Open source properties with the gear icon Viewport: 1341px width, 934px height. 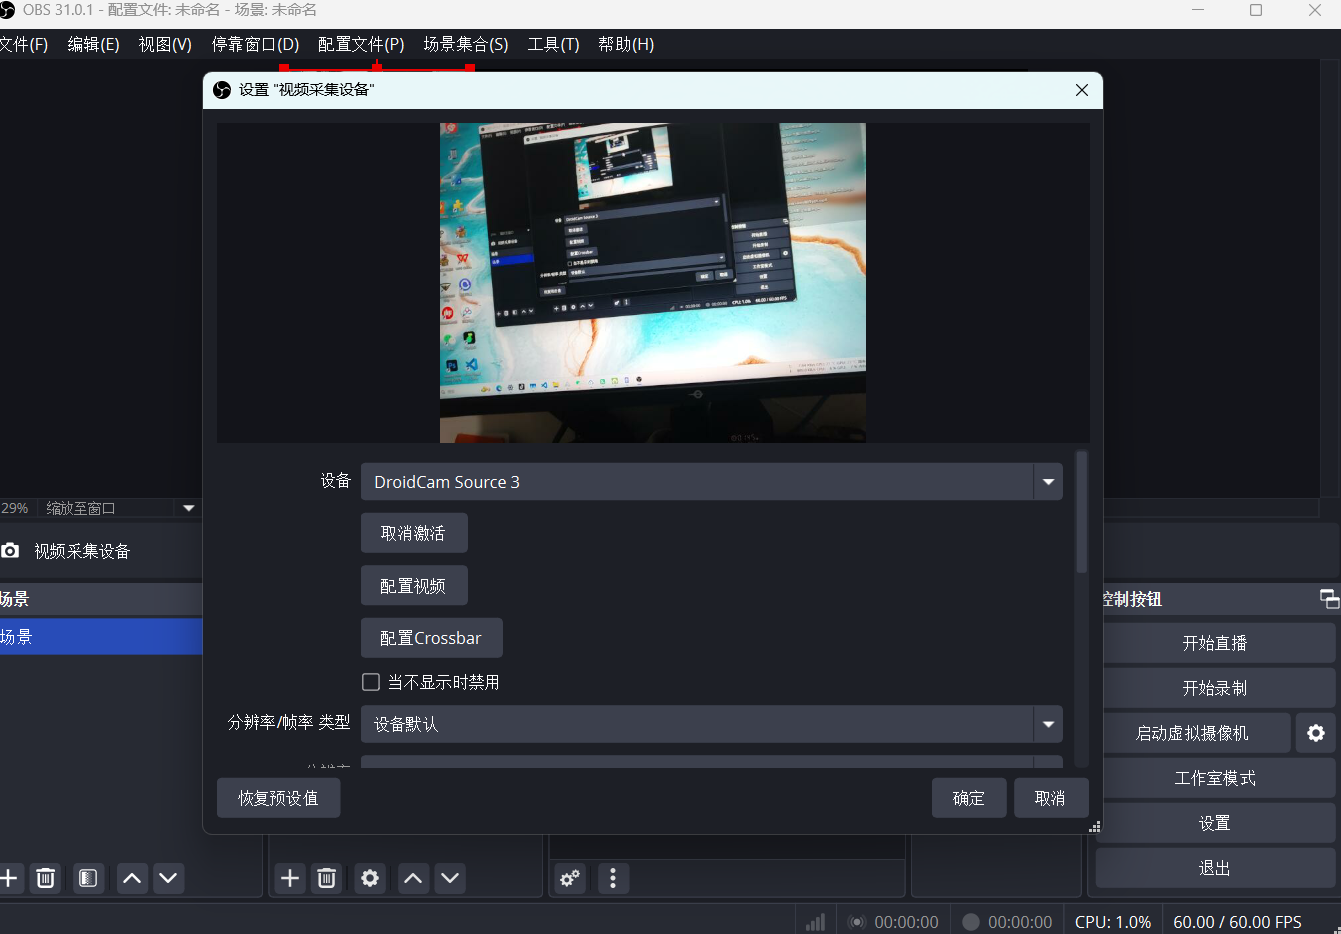click(x=369, y=878)
